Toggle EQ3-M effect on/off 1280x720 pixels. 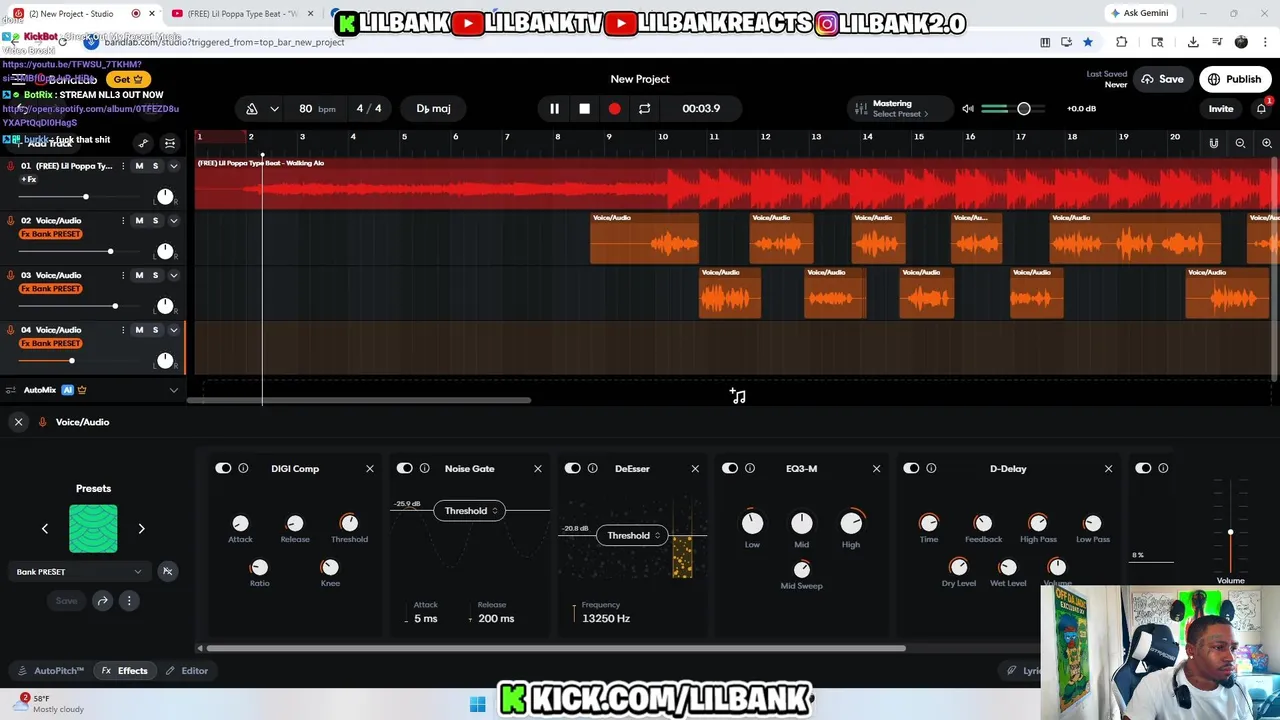(x=729, y=468)
